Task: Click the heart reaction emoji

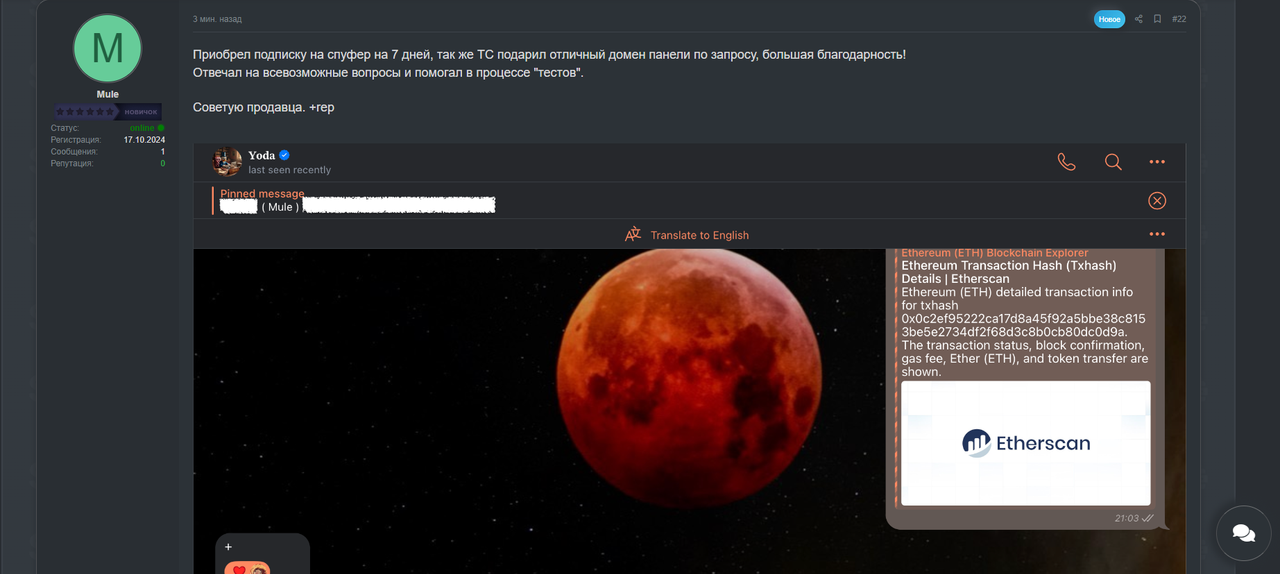Action: (238, 569)
